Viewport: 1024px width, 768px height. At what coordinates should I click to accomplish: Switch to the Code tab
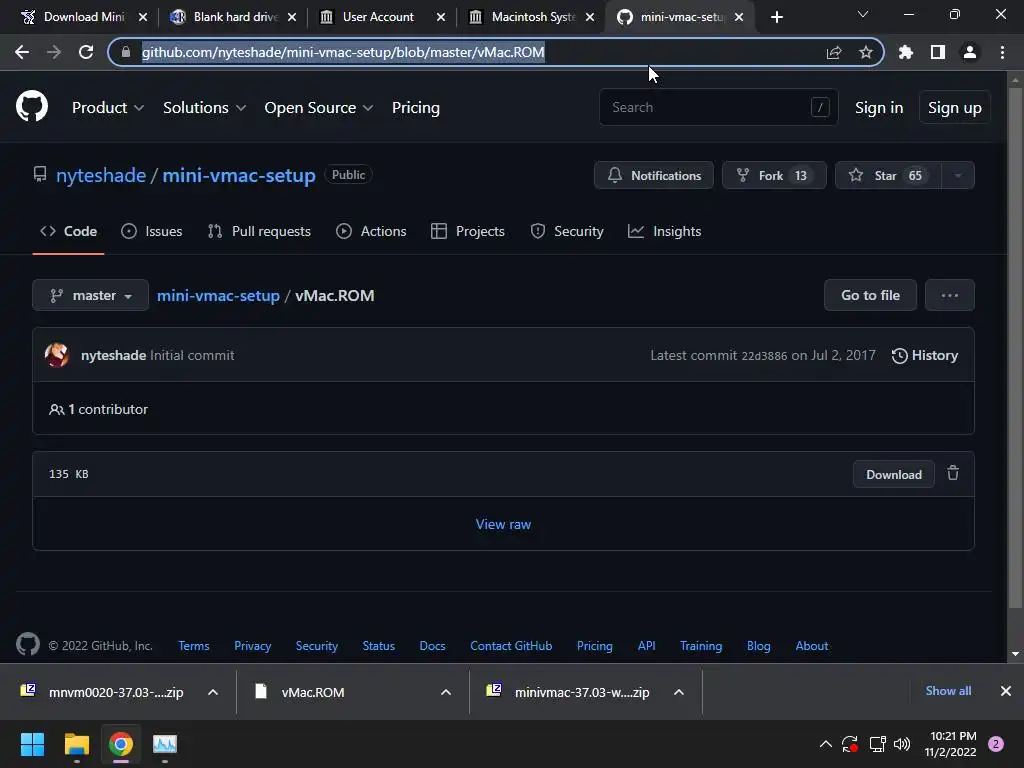pyautogui.click(x=69, y=231)
